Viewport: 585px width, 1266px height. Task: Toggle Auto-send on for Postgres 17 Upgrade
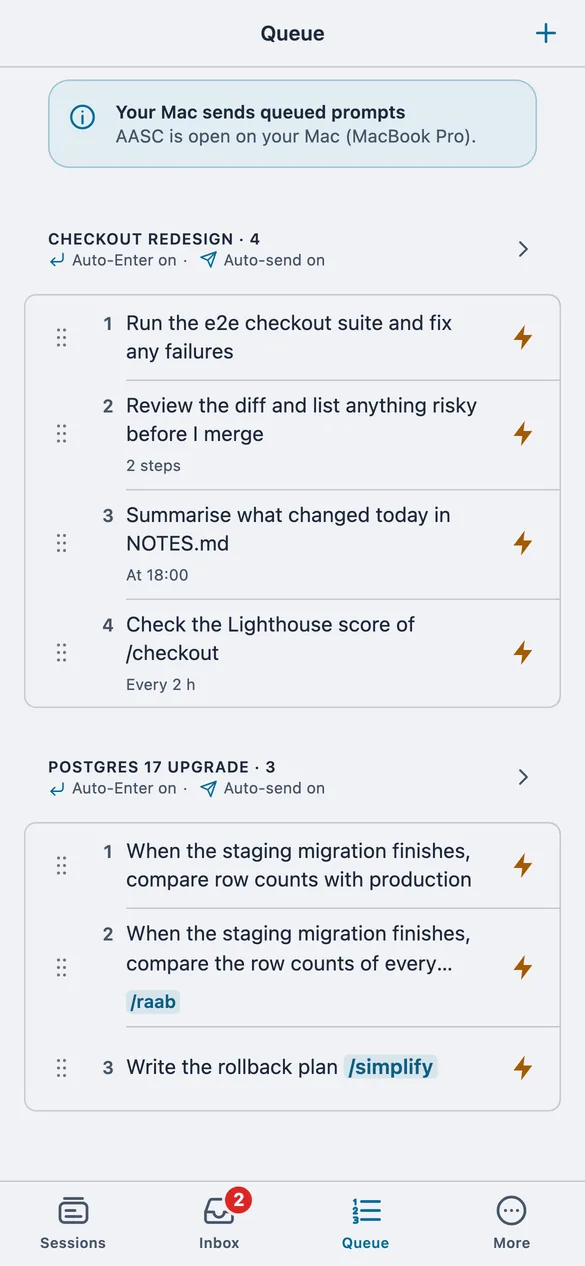point(262,788)
